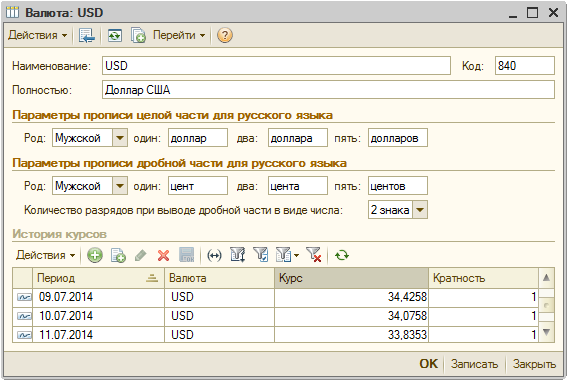
Task: Click the Наименование field containing USD
Action: pyautogui.click(x=276, y=66)
